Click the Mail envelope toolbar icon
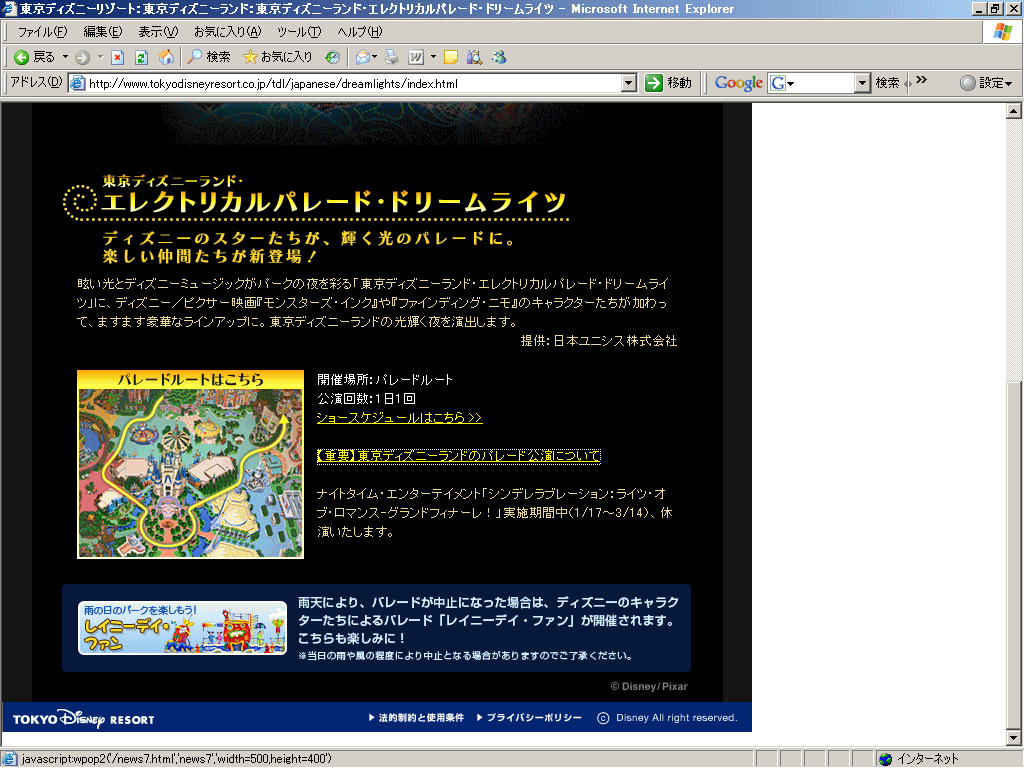Screen dimensions: 1024x768 point(362,57)
